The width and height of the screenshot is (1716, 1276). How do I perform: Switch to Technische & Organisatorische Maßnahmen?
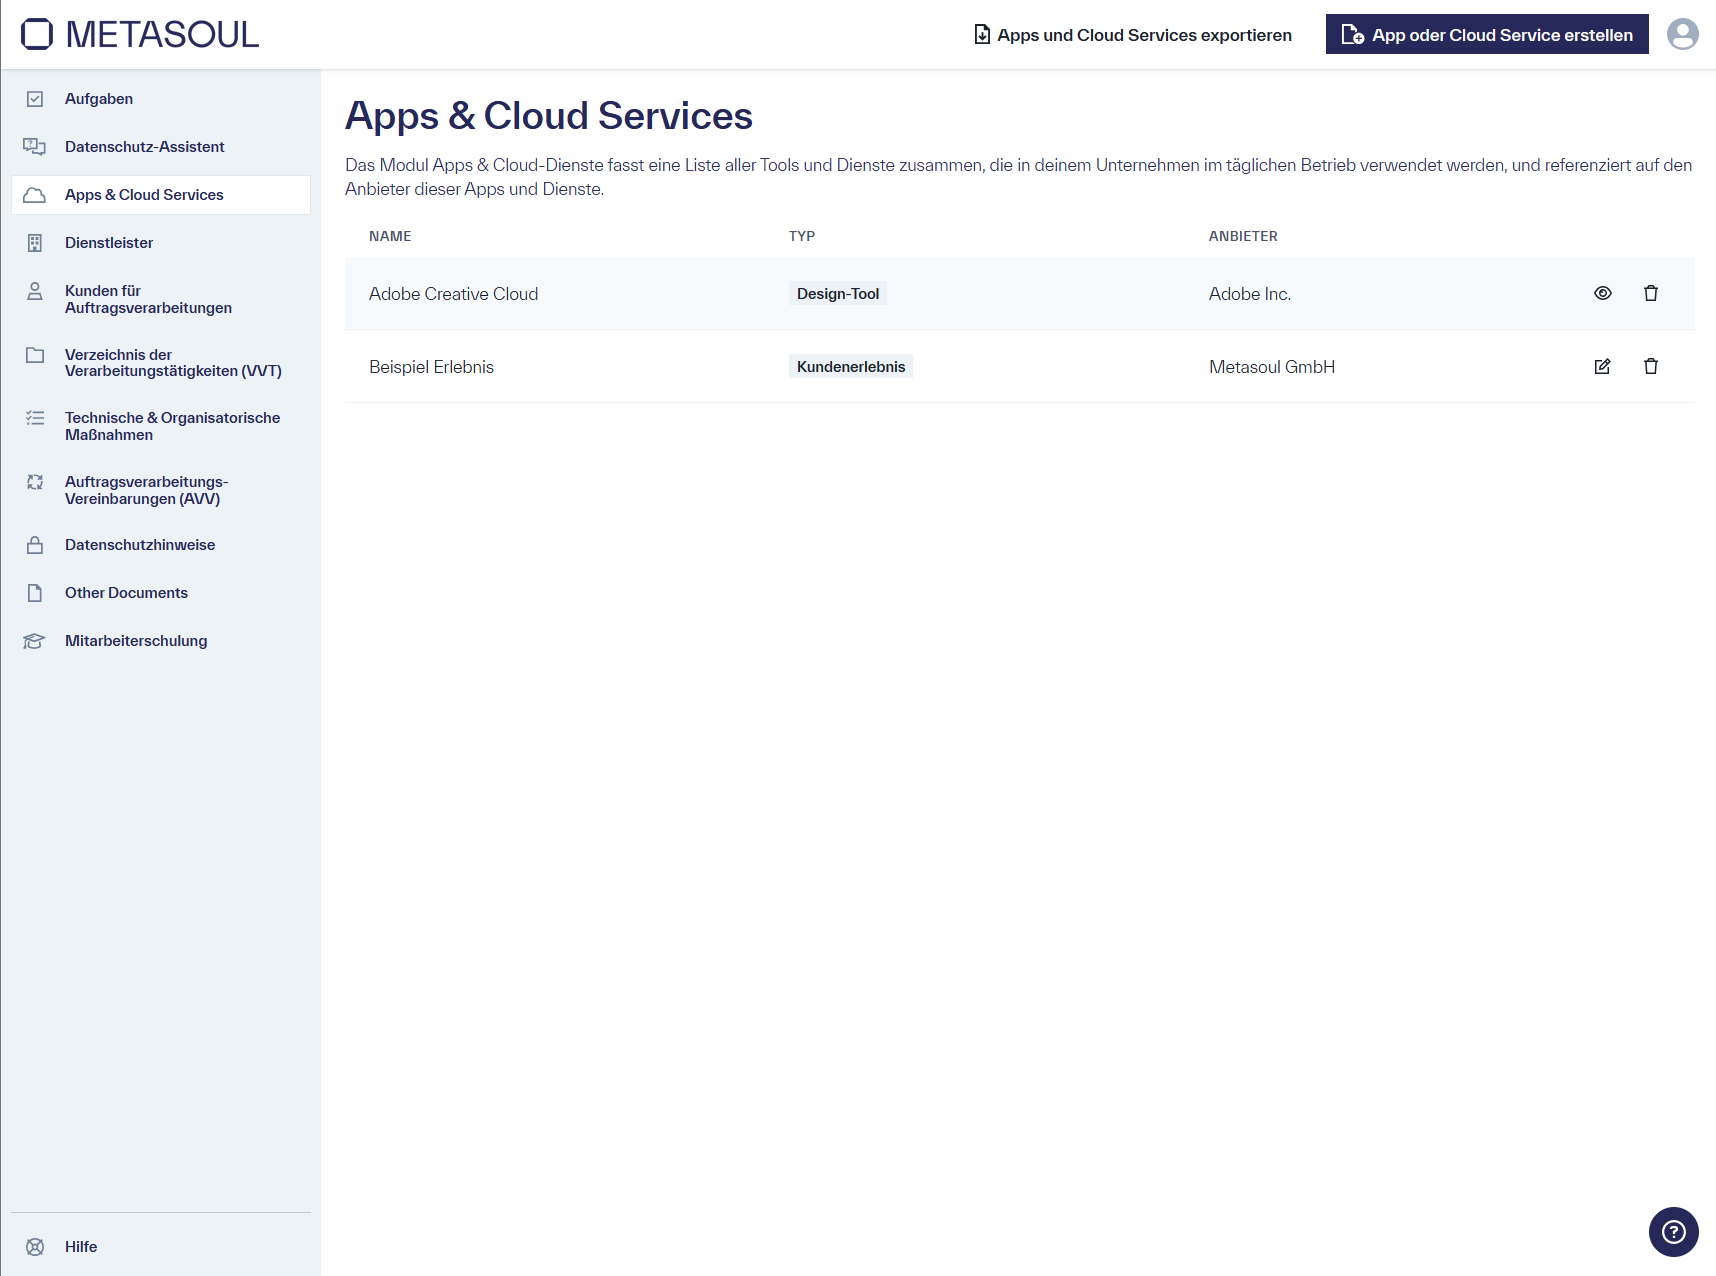172,426
